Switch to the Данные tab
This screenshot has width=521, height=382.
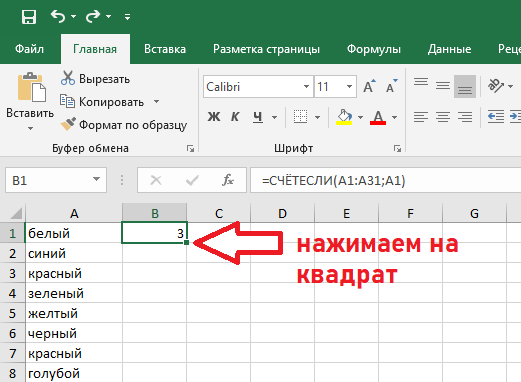point(449,49)
